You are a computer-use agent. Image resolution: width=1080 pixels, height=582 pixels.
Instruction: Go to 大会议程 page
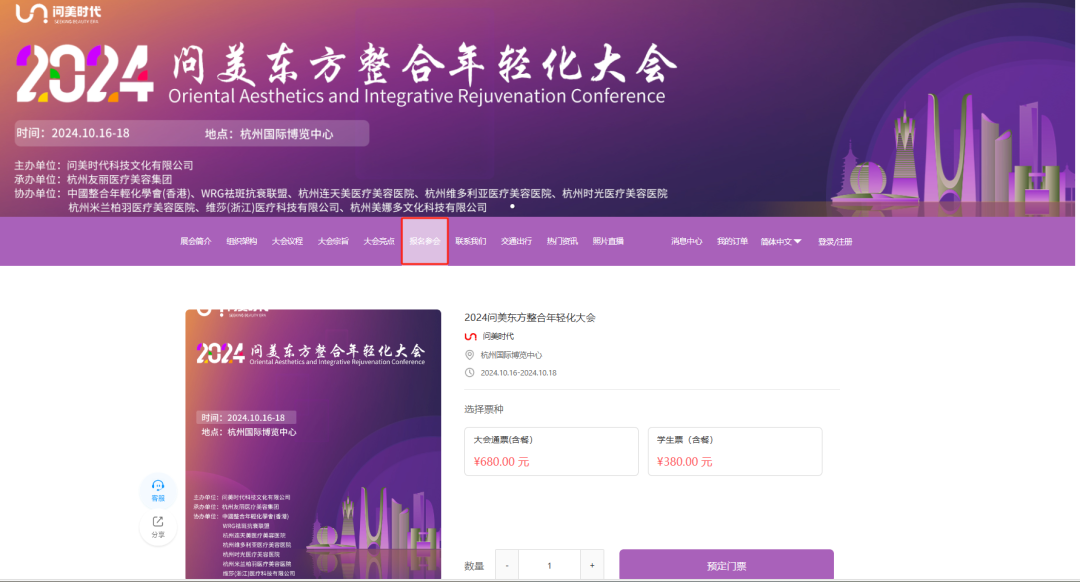(287, 242)
